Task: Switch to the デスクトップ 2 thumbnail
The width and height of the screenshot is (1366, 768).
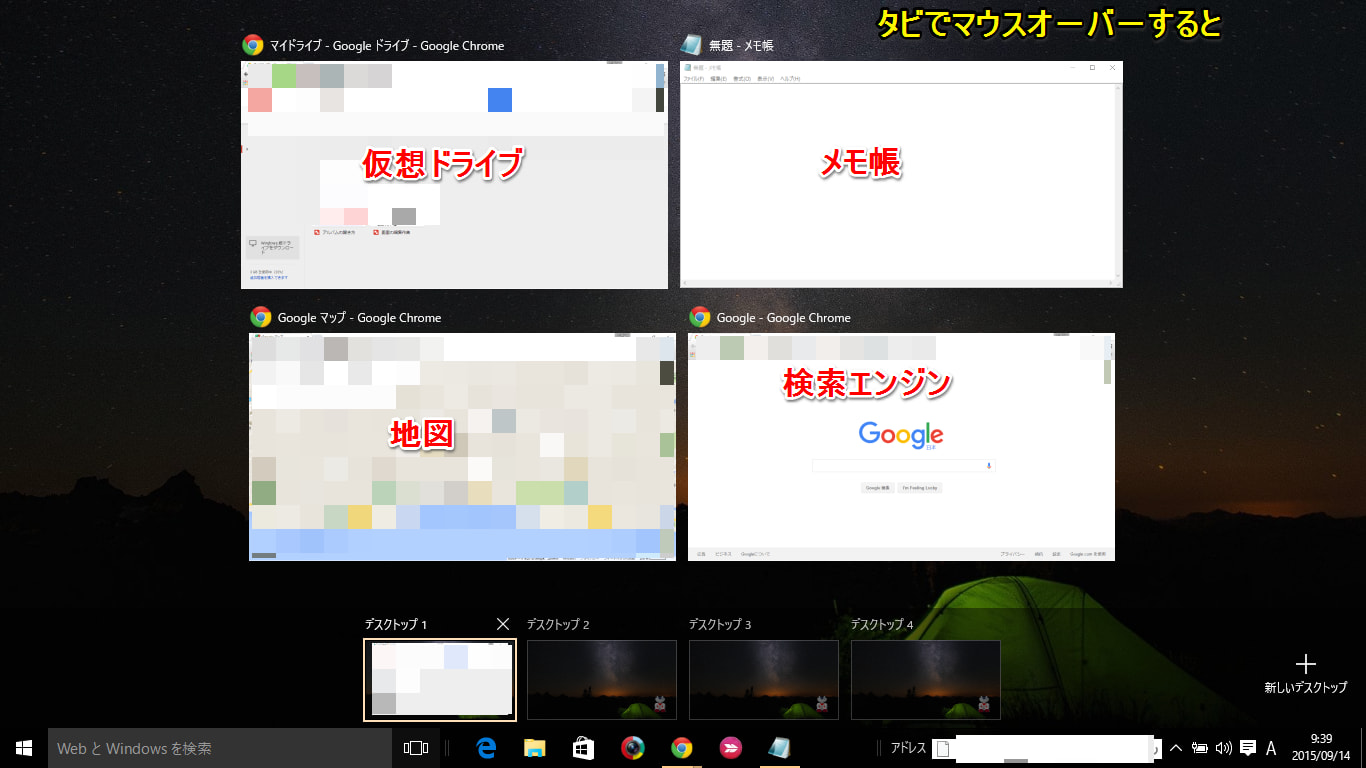Action: tap(602, 680)
